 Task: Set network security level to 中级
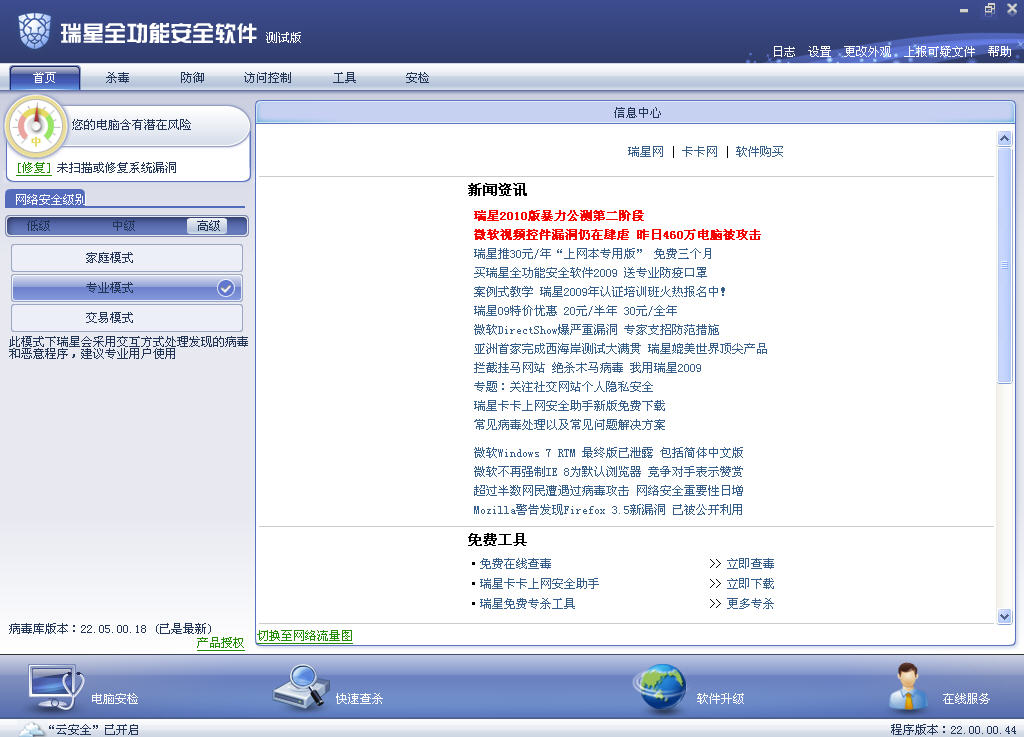pos(123,226)
